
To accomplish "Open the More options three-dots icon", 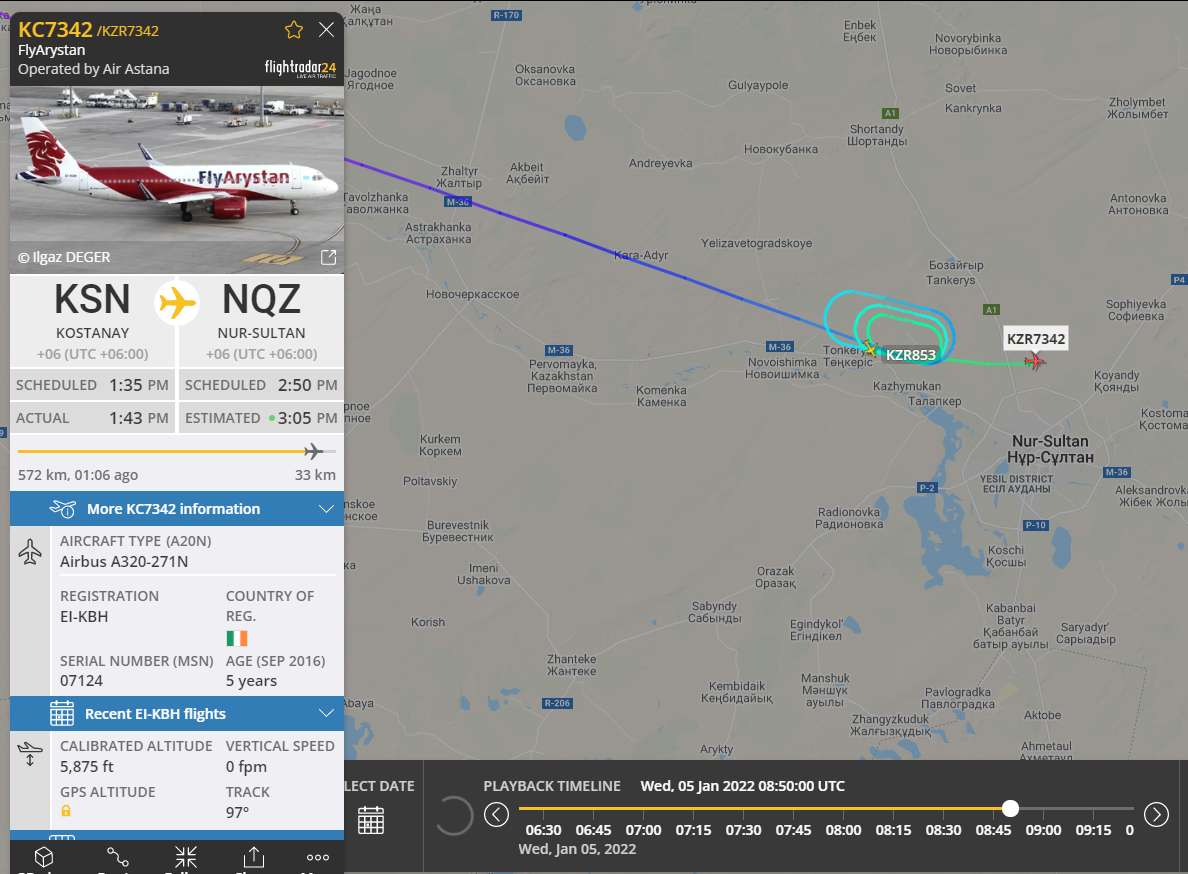I will (317, 857).
